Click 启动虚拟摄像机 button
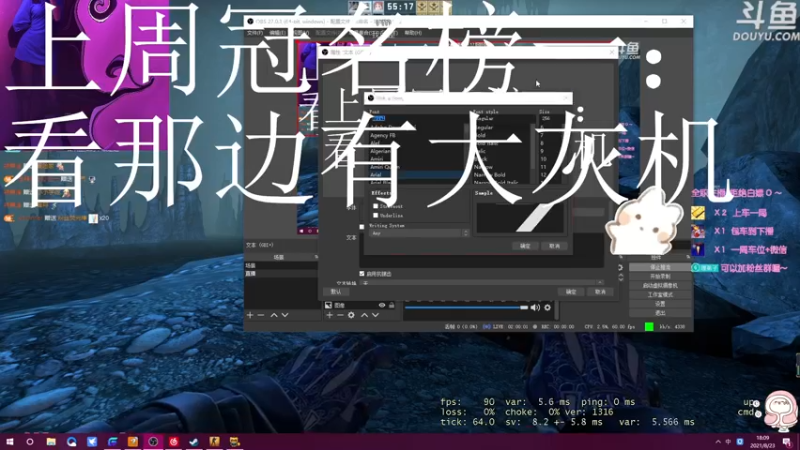 660,286
